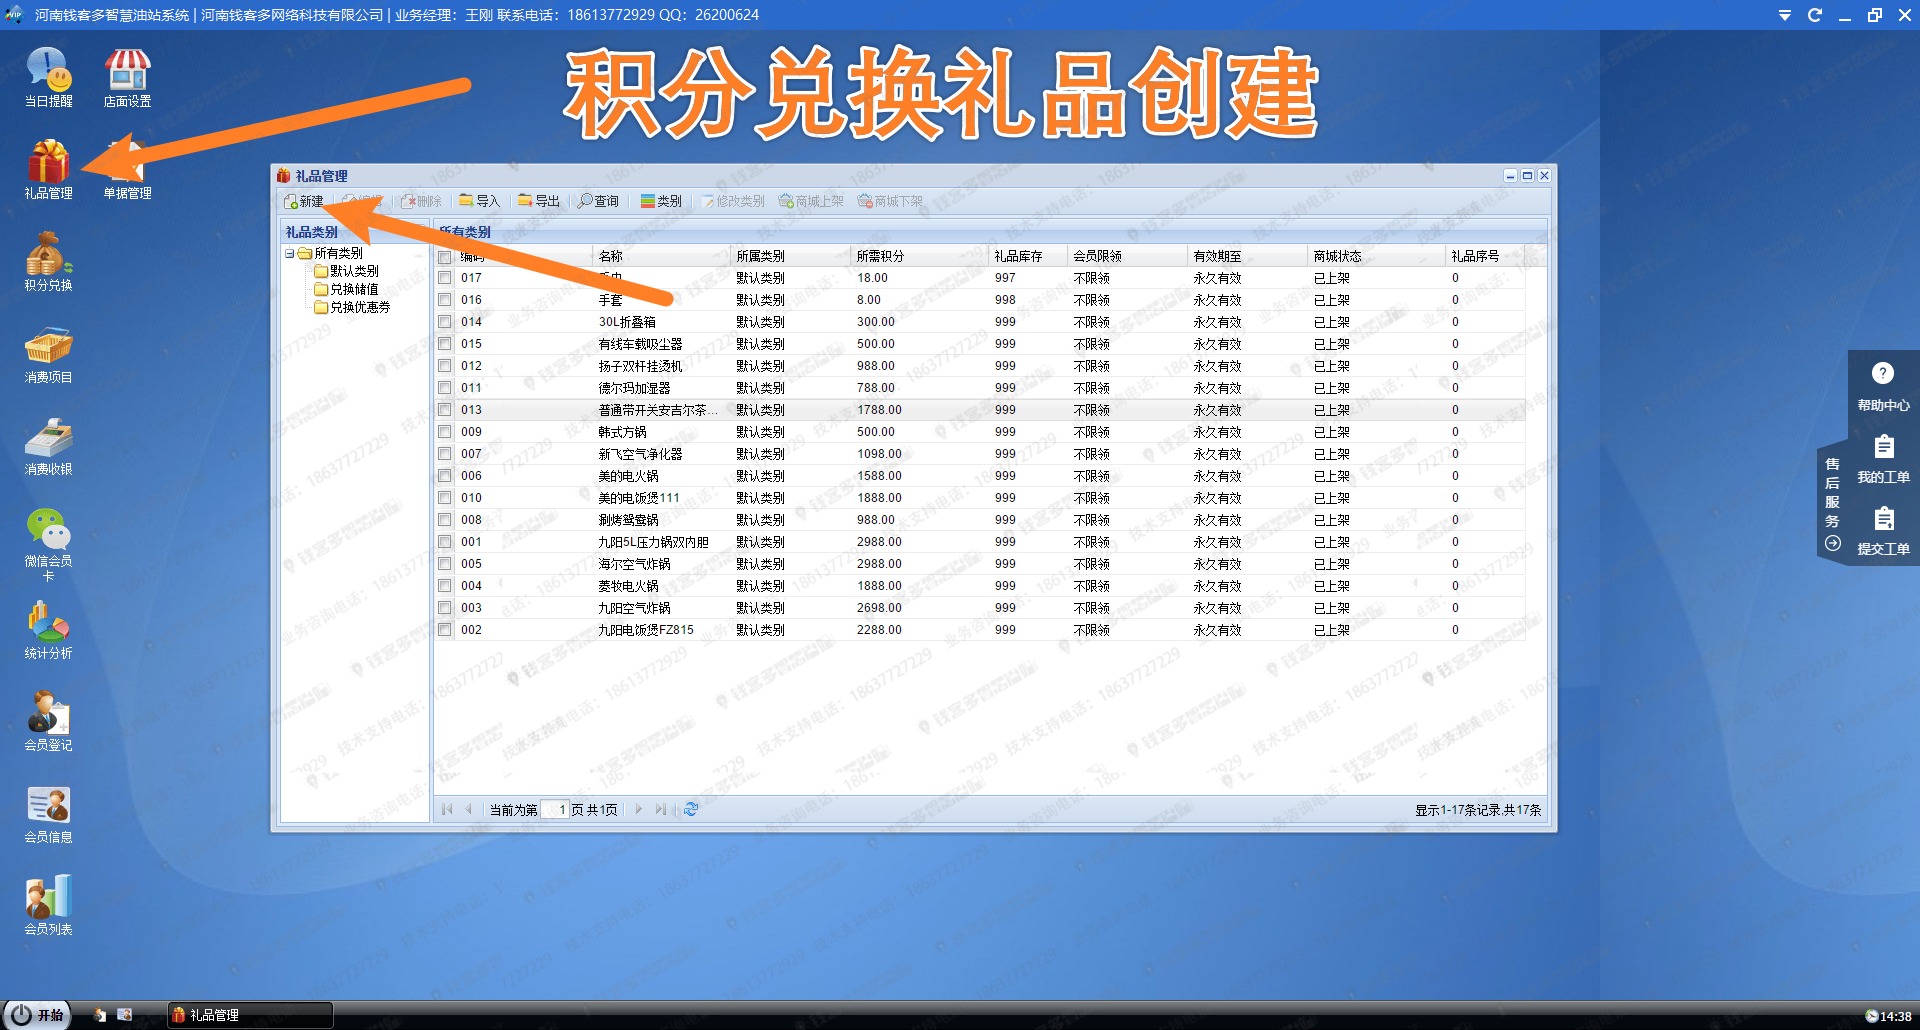Image resolution: width=1920 pixels, height=1030 pixels.
Task: Sort by the 有效期至 column header
Action: 1247,256
